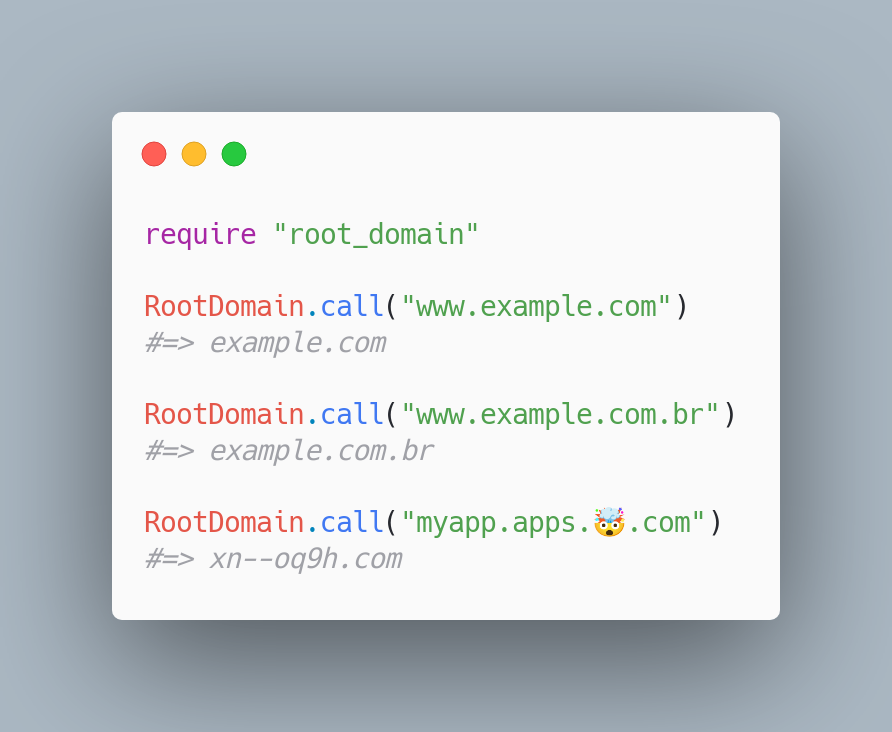
Task: Click the first RootDomain class name
Action: [224, 307]
